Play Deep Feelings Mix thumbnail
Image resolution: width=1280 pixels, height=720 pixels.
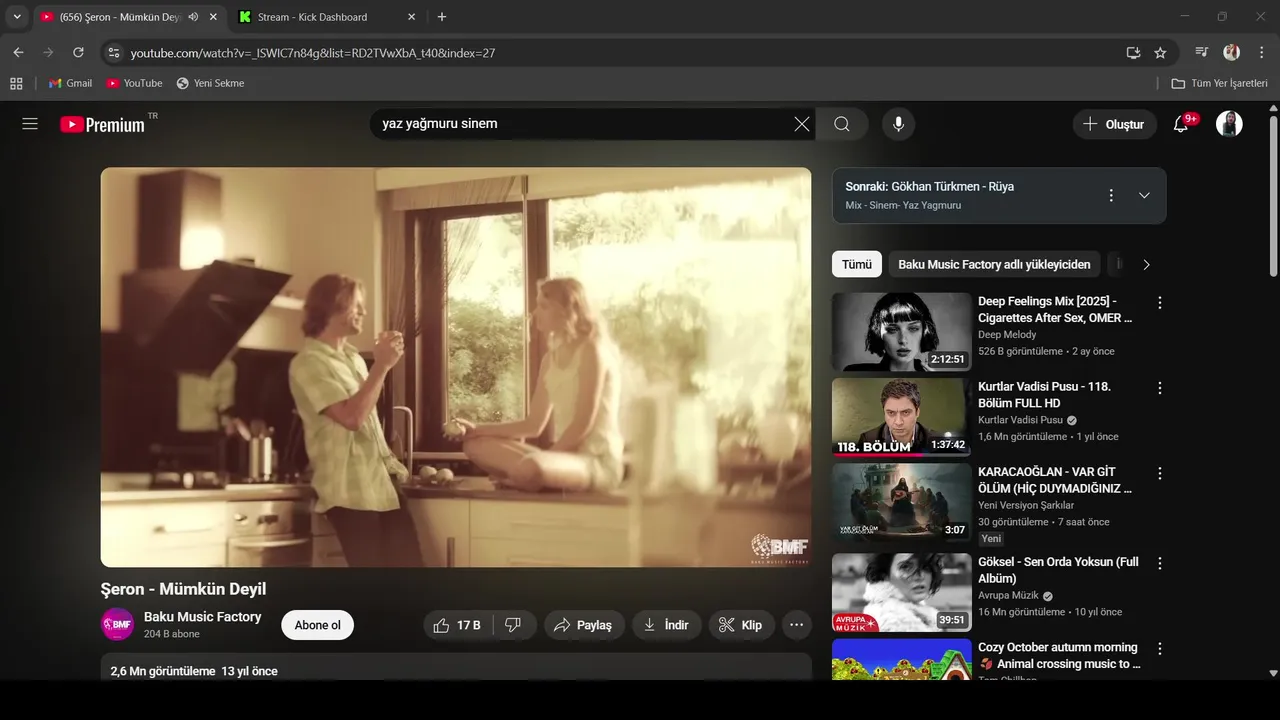[x=901, y=331]
